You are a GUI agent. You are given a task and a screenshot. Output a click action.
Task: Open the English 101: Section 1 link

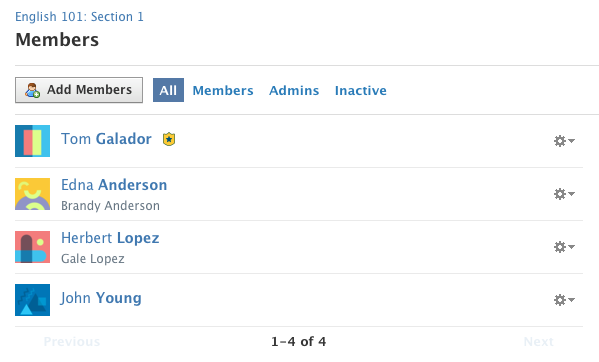[79, 17]
